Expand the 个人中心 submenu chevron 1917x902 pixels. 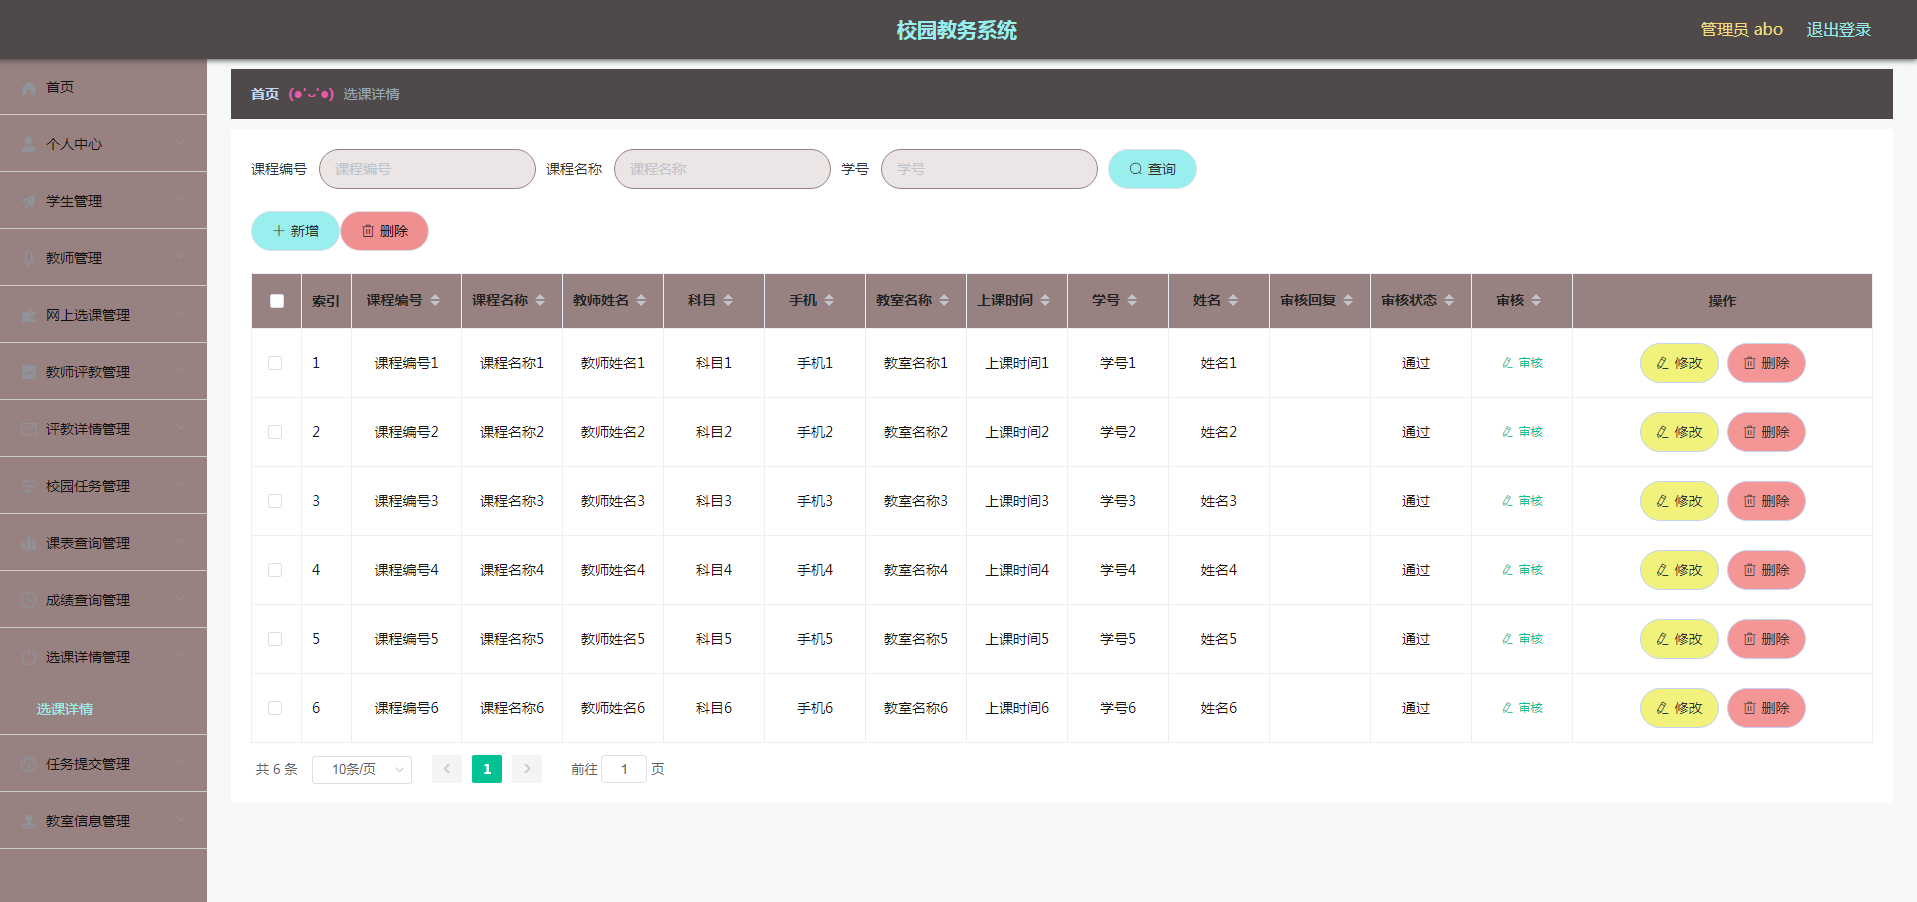(181, 143)
